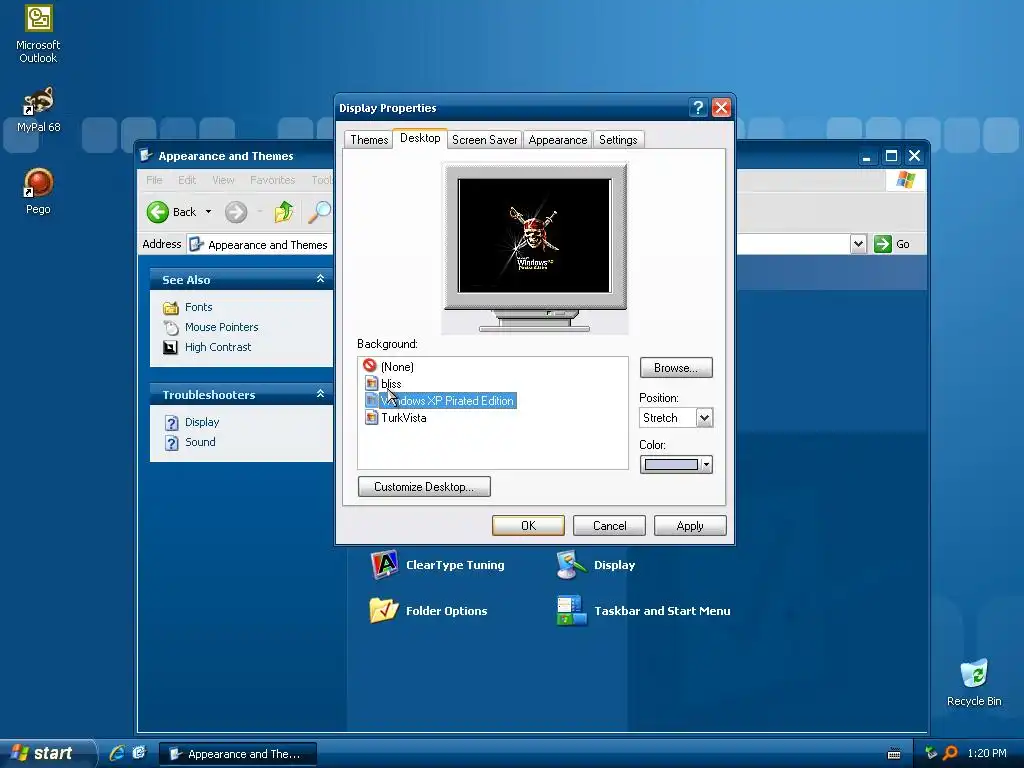
Task: Open the Color picker dropdown arrow
Action: click(x=706, y=465)
